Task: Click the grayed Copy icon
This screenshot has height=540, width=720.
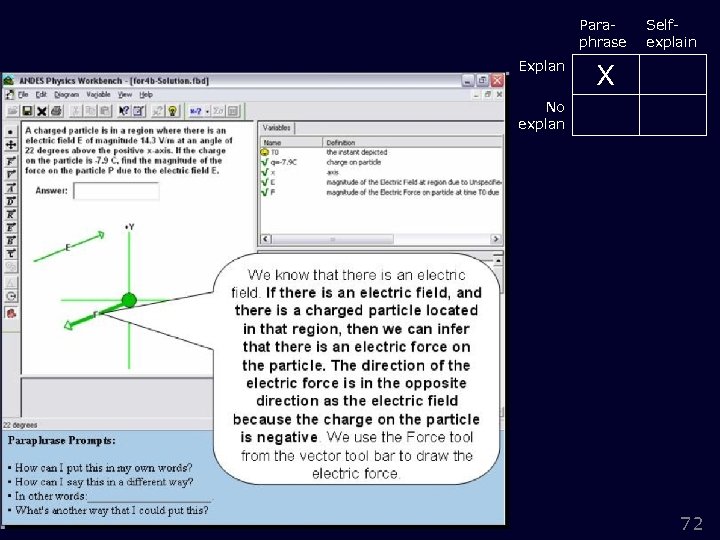Action: click(x=90, y=111)
